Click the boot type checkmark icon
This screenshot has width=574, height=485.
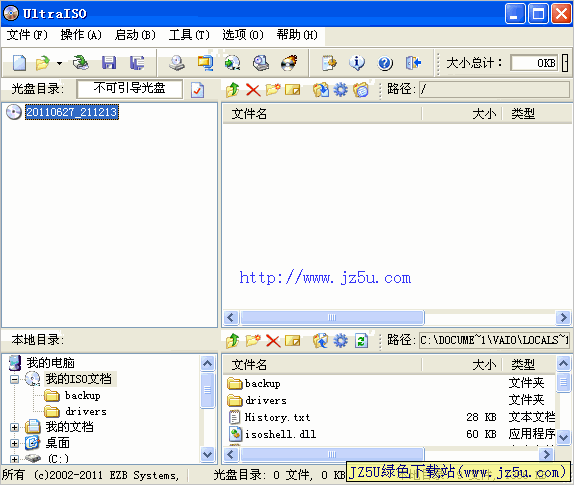pos(197,90)
